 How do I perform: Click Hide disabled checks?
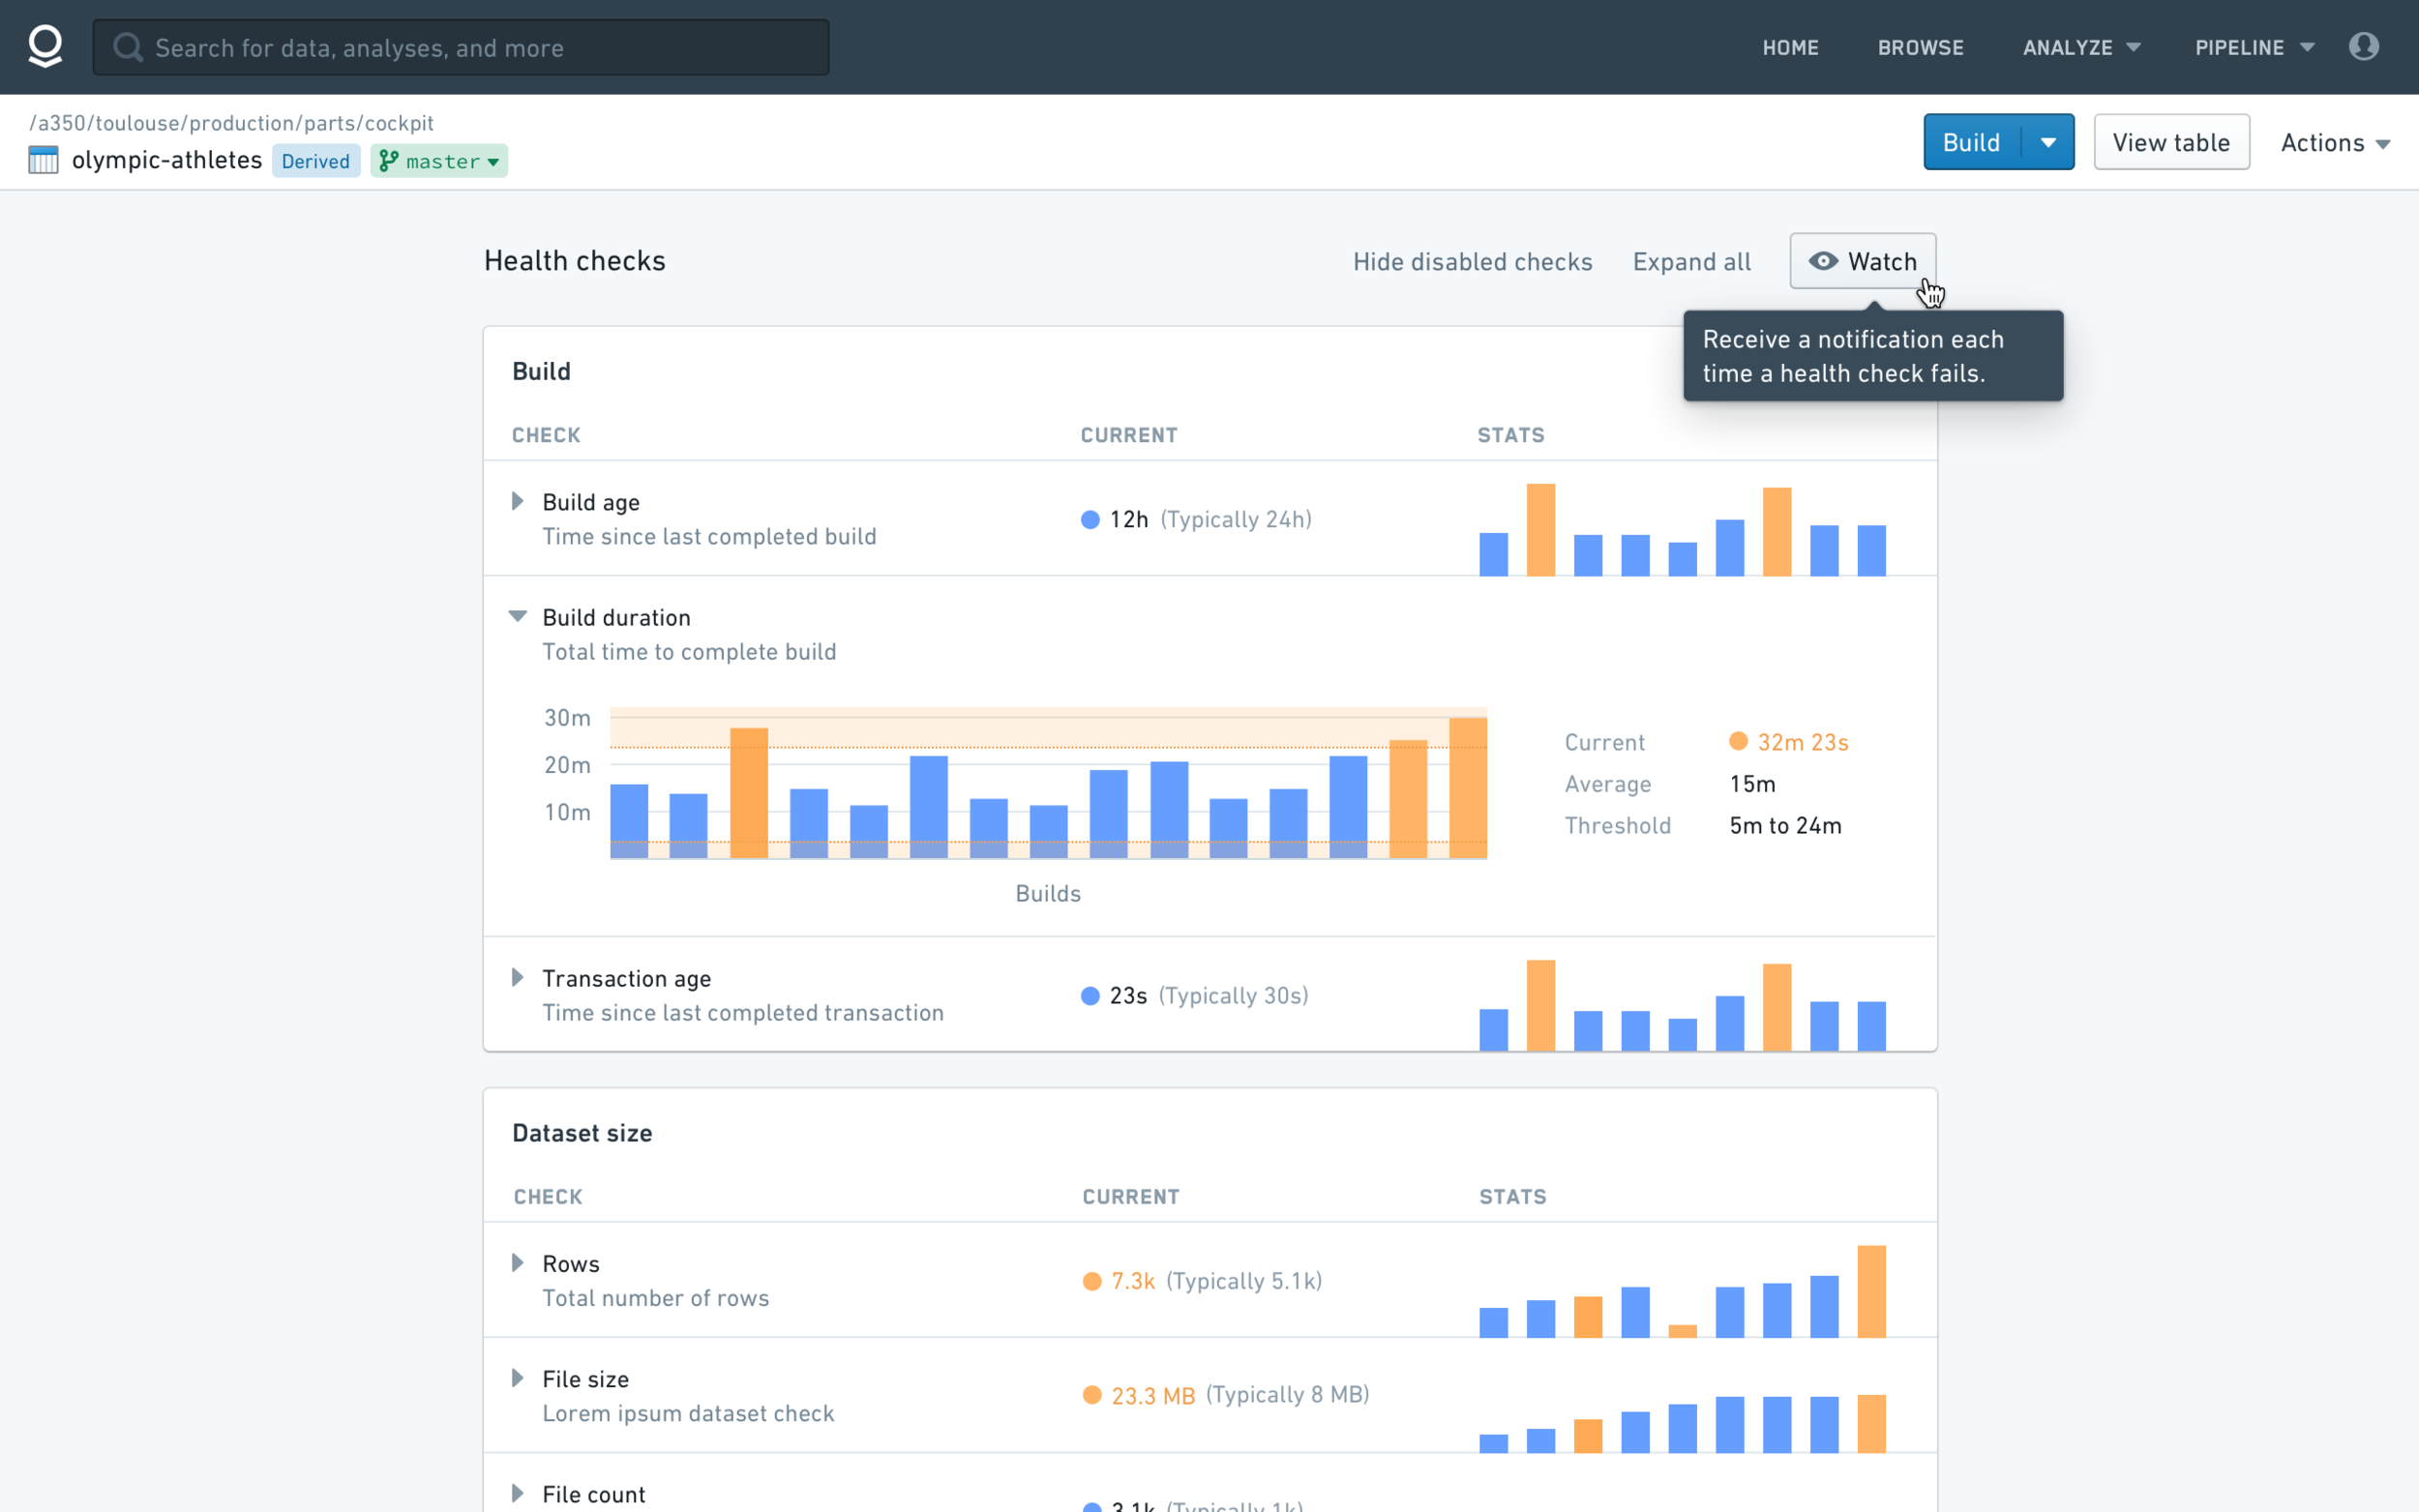pos(1472,262)
